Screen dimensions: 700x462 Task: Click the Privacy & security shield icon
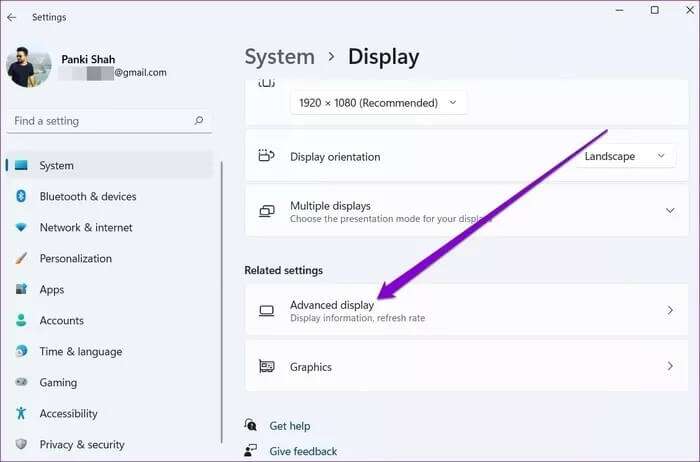click(x=20, y=445)
